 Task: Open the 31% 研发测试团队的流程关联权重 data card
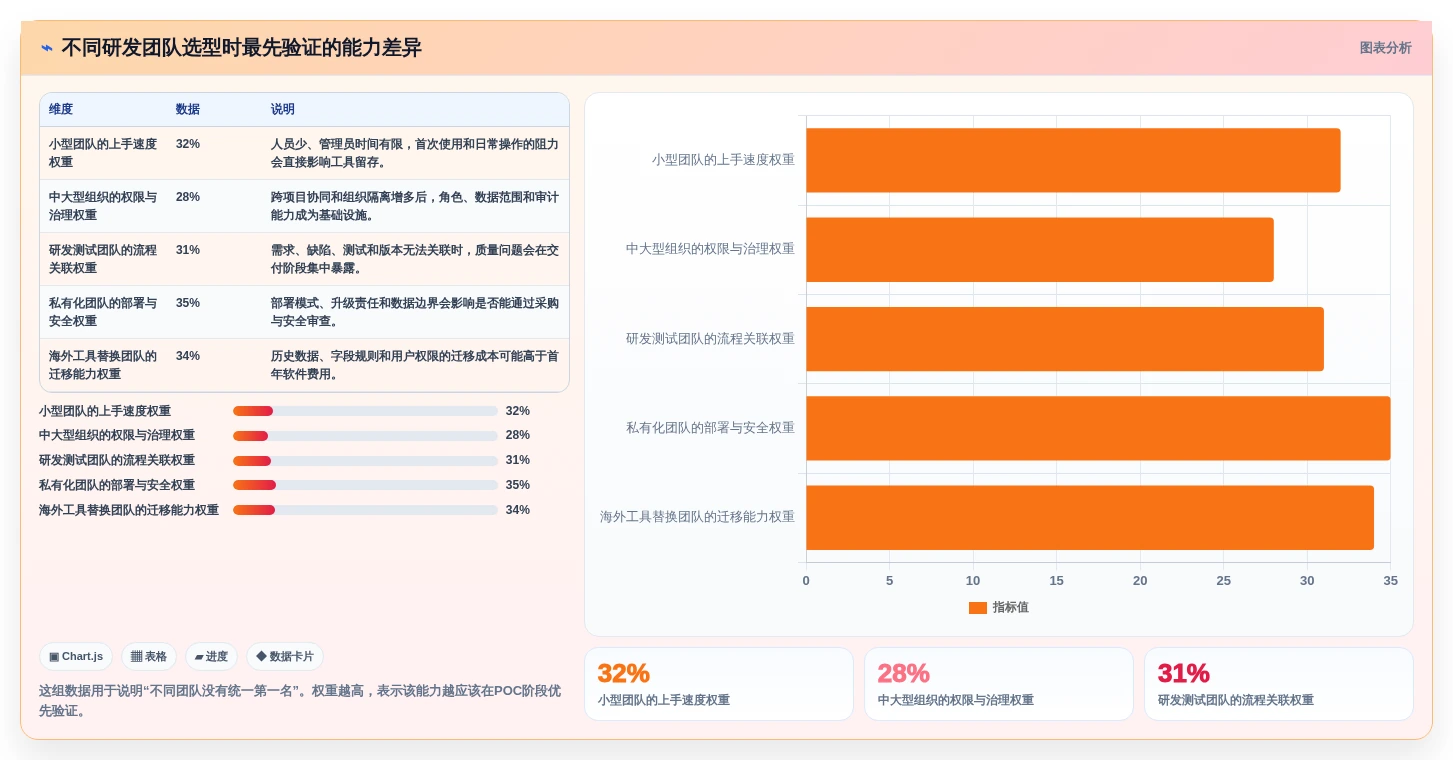[x=1279, y=684]
